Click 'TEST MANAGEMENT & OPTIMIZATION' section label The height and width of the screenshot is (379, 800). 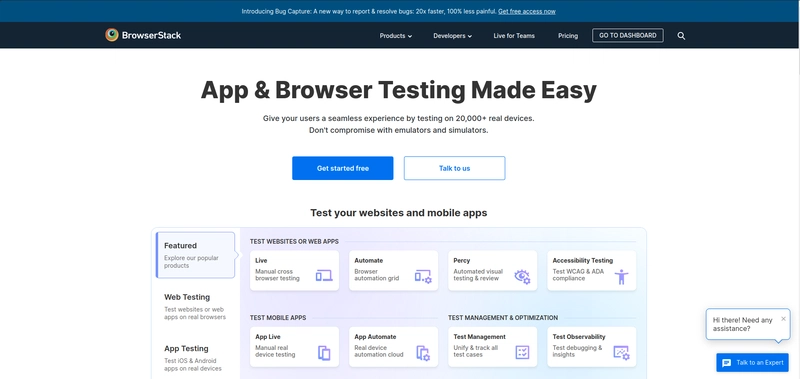[x=503, y=317]
